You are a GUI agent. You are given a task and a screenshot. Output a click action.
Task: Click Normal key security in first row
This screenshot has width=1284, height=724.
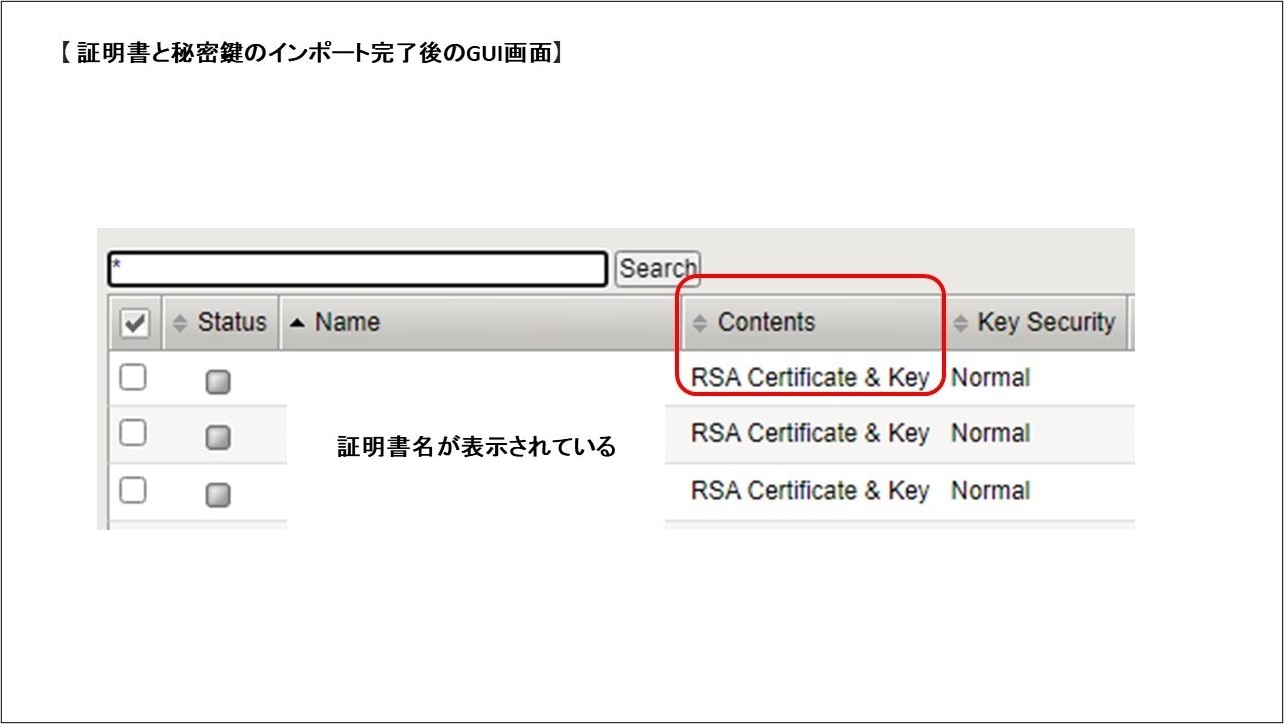(990, 378)
